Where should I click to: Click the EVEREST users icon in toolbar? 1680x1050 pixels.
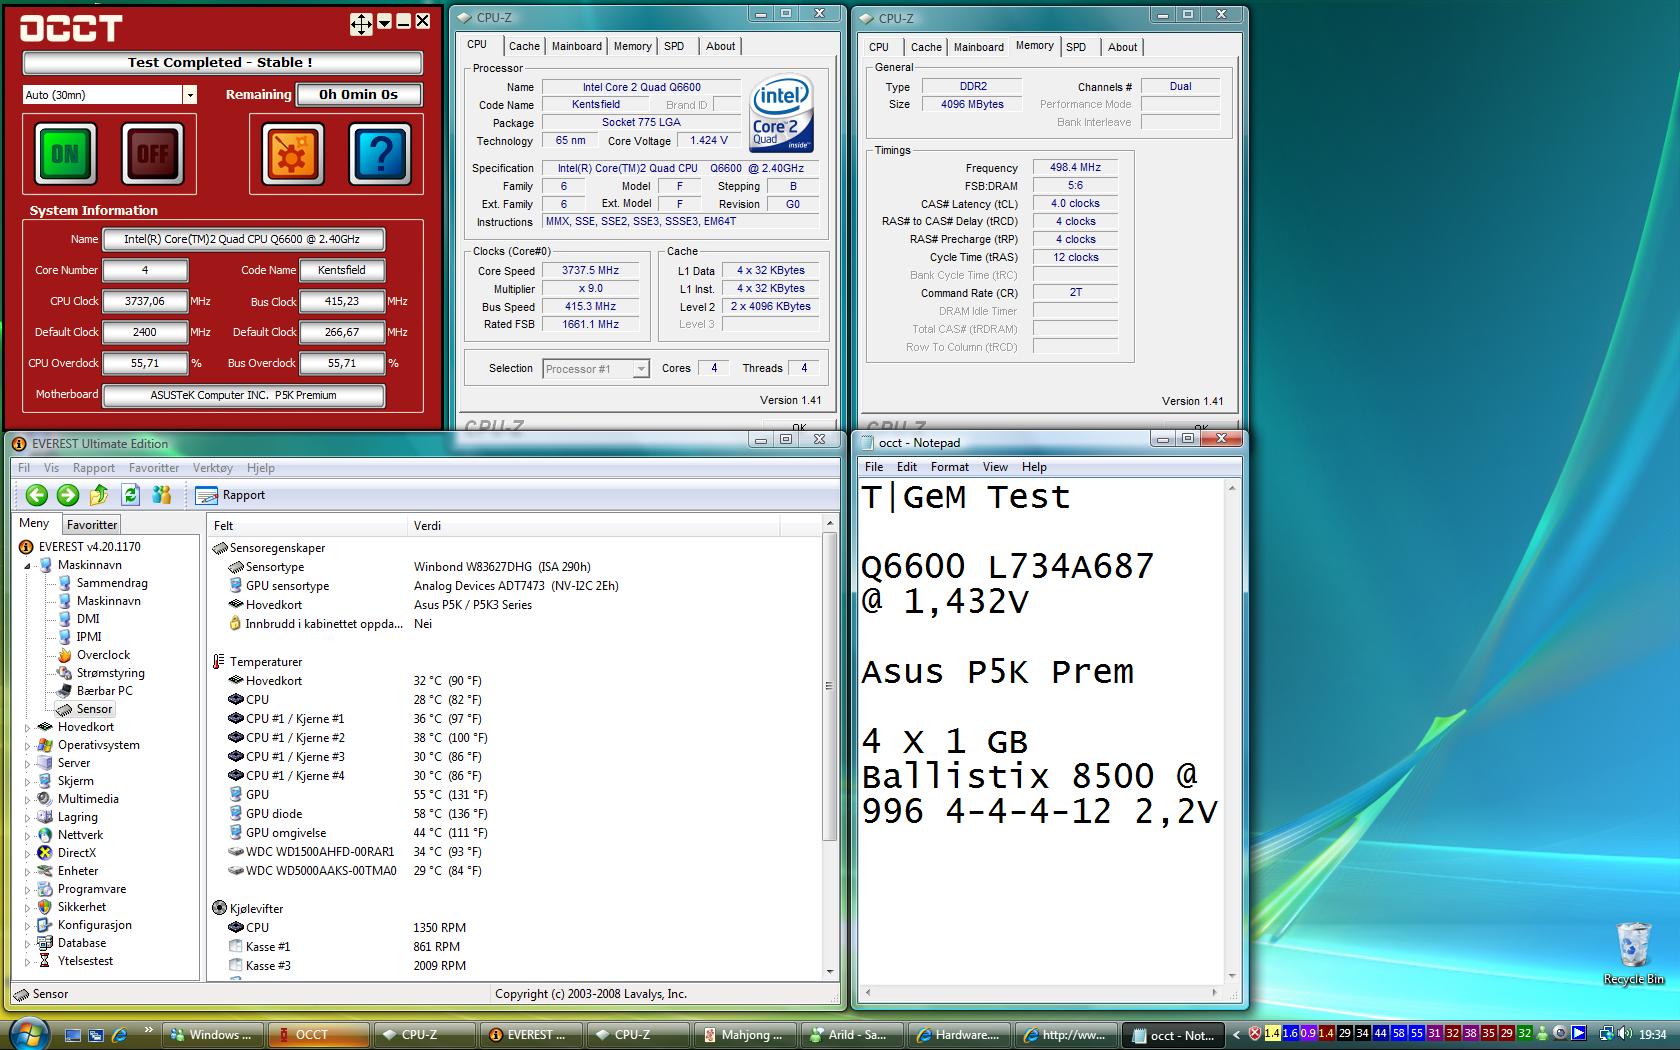161,495
